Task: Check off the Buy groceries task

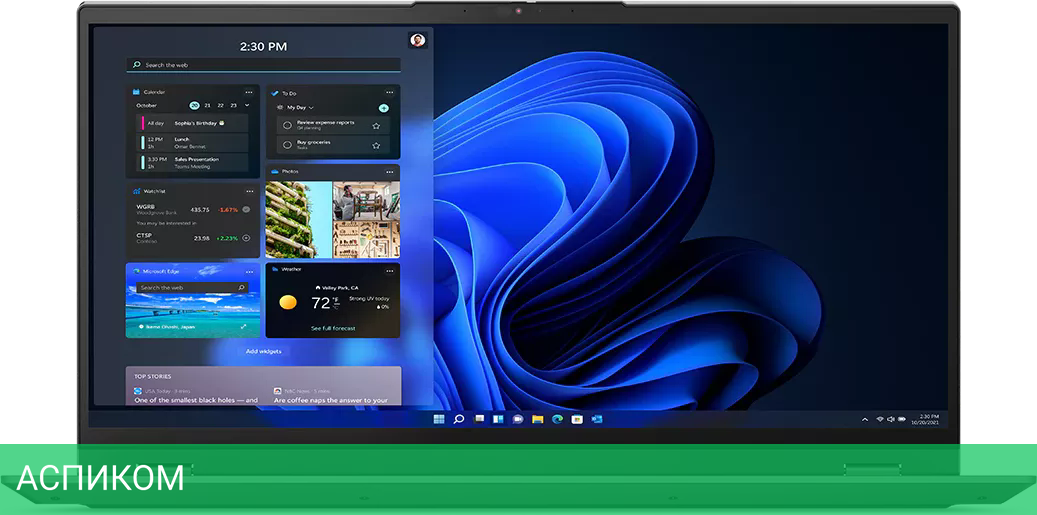Action: coord(287,145)
